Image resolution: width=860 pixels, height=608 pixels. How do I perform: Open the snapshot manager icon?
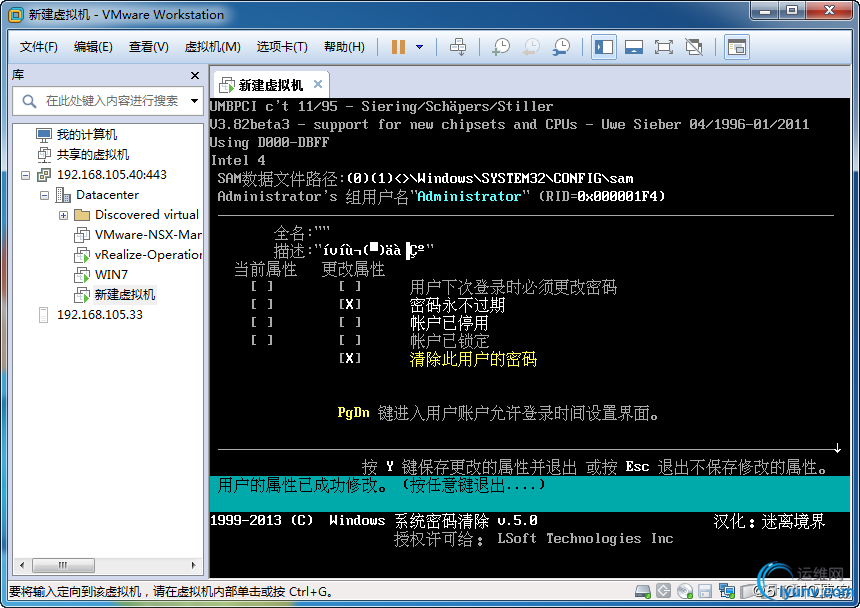[561, 47]
